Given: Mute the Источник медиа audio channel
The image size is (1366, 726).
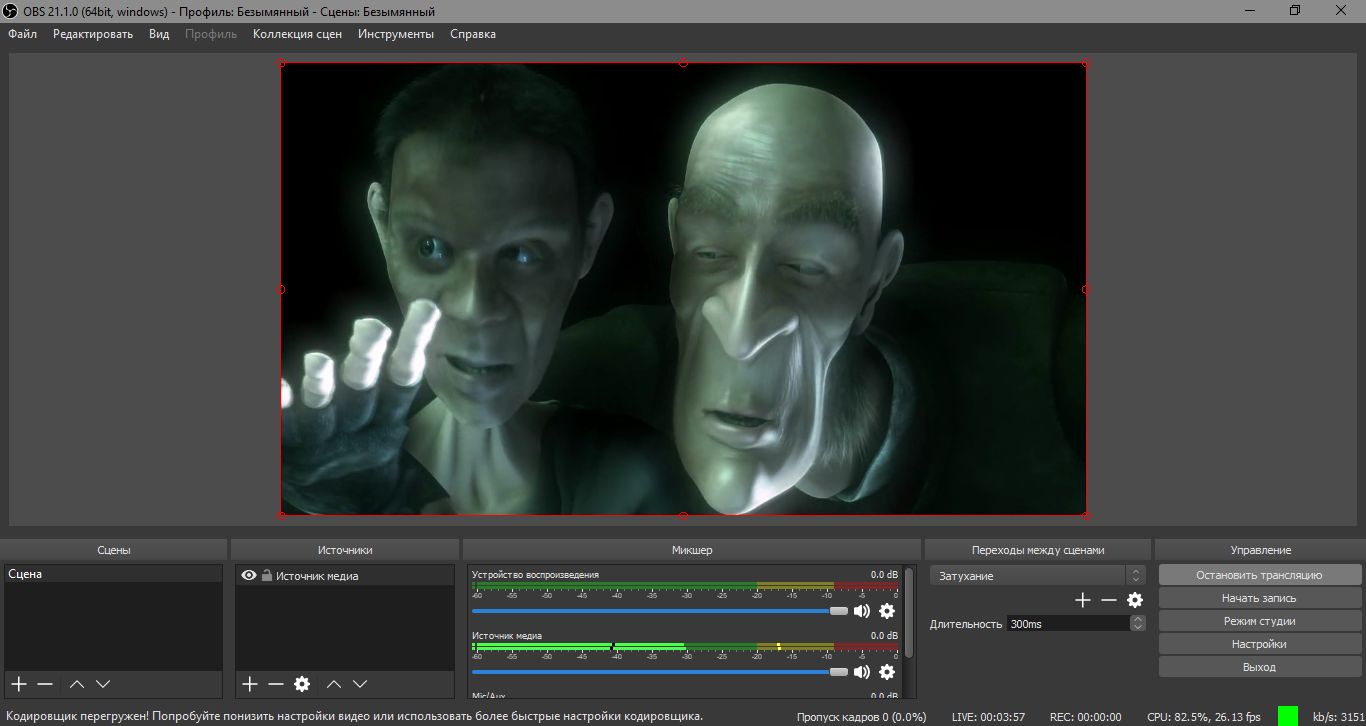Looking at the screenshot, I should pos(861,672).
